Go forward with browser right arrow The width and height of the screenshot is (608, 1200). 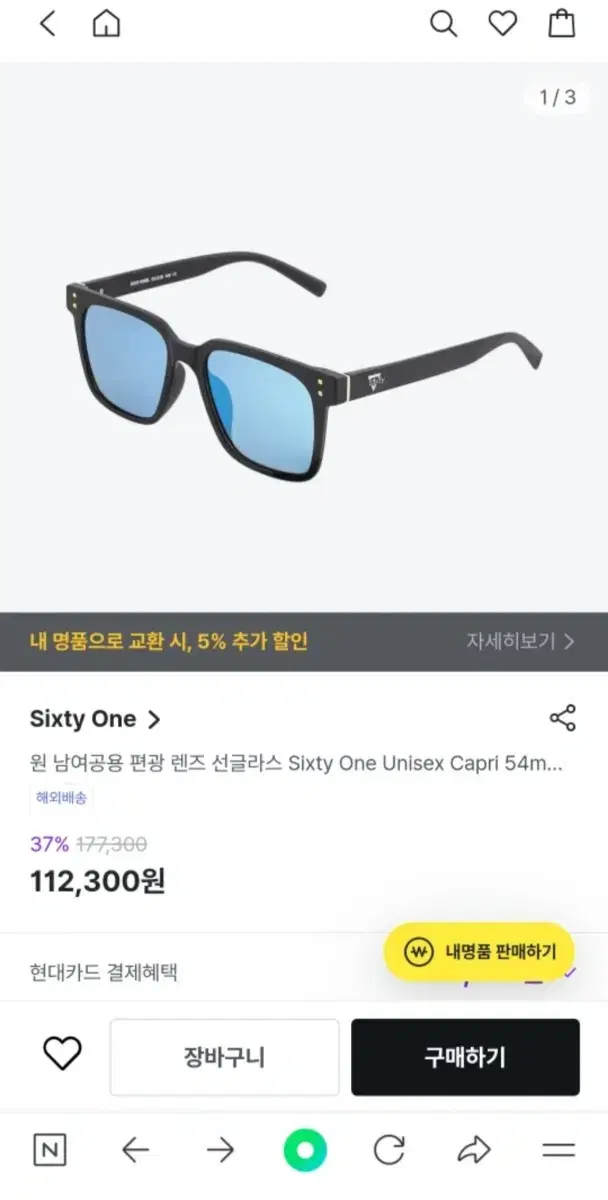click(x=220, y=1150)
